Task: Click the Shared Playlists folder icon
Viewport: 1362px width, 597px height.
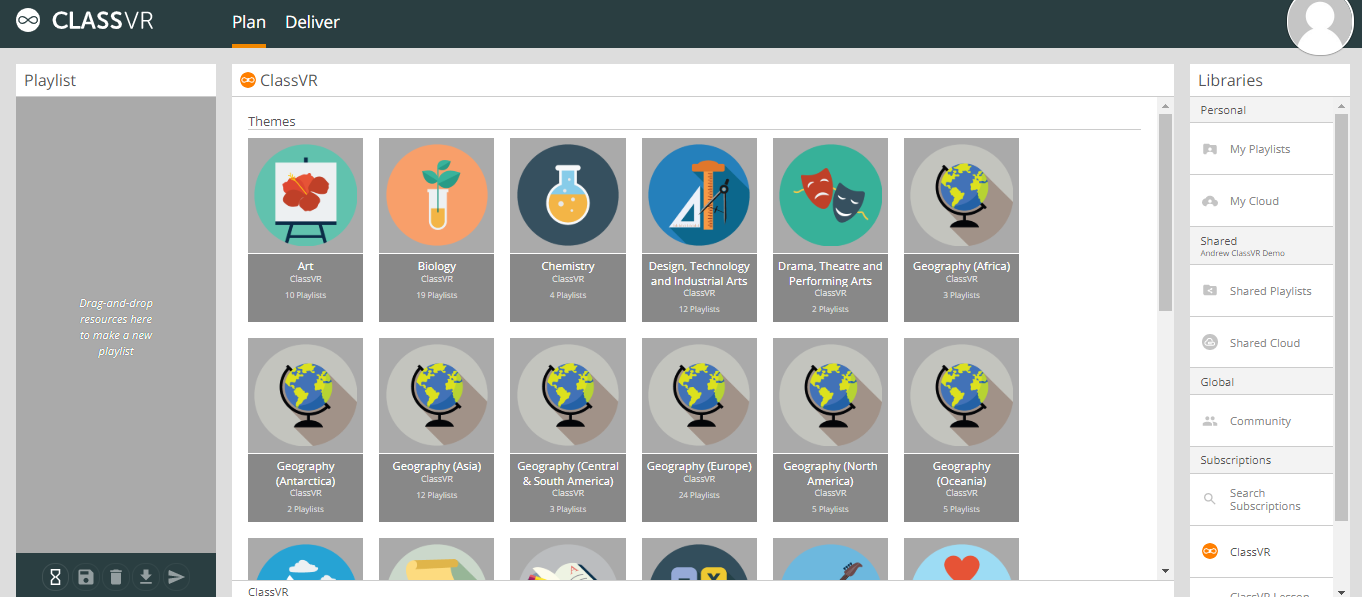Action: click(x=1210, y=291)
